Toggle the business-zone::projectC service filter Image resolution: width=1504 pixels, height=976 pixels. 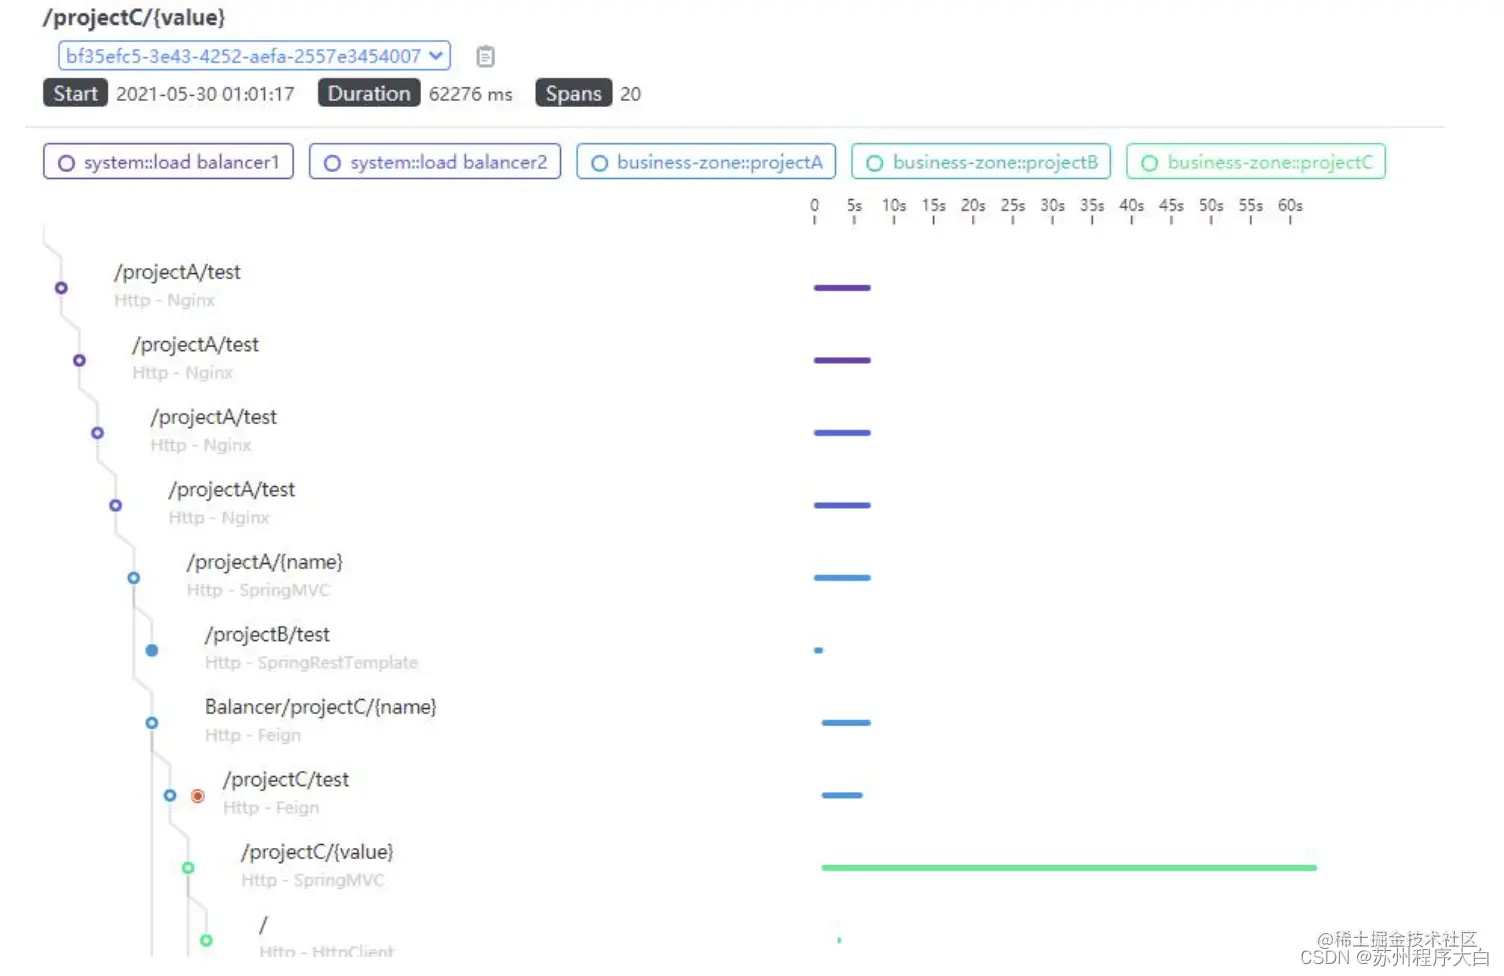1256,162
